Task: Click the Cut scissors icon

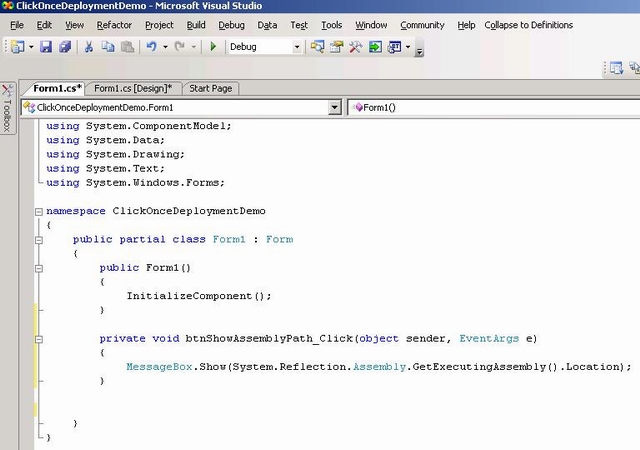Action: [89, 47]
